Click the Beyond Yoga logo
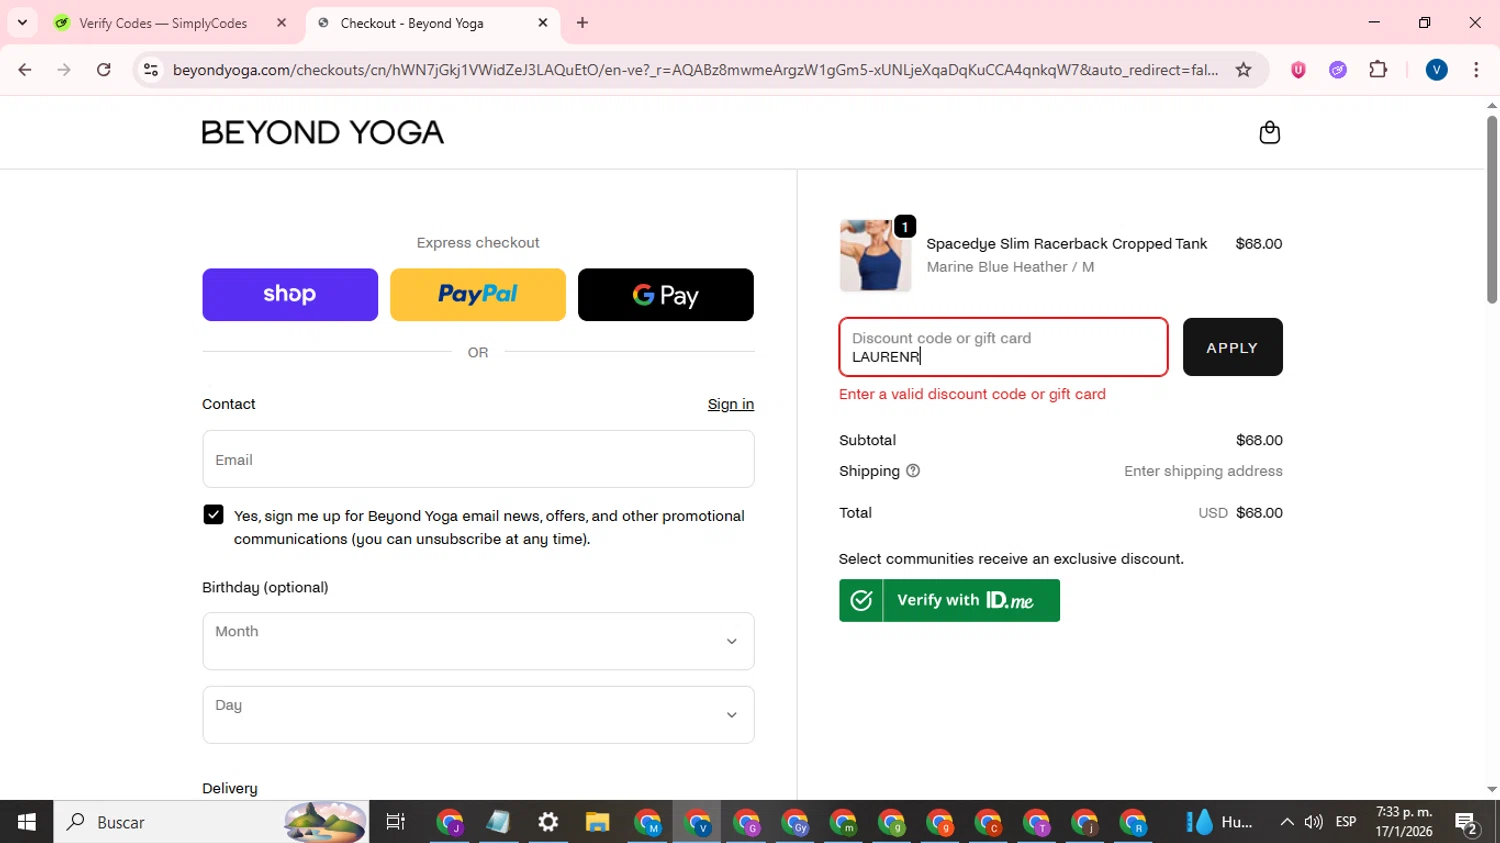 (323, 132)
